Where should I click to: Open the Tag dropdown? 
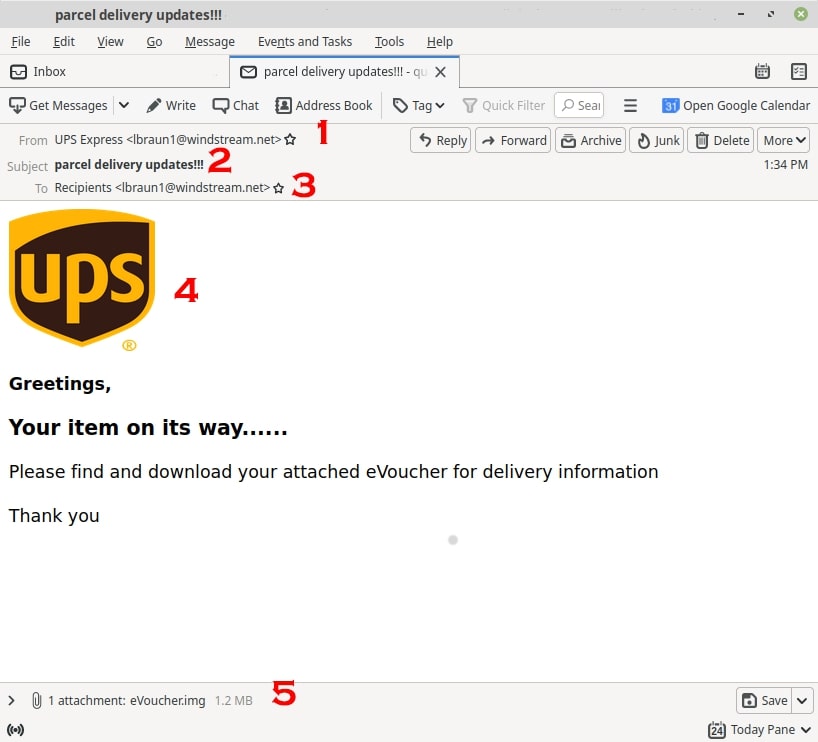coord(418,105)
